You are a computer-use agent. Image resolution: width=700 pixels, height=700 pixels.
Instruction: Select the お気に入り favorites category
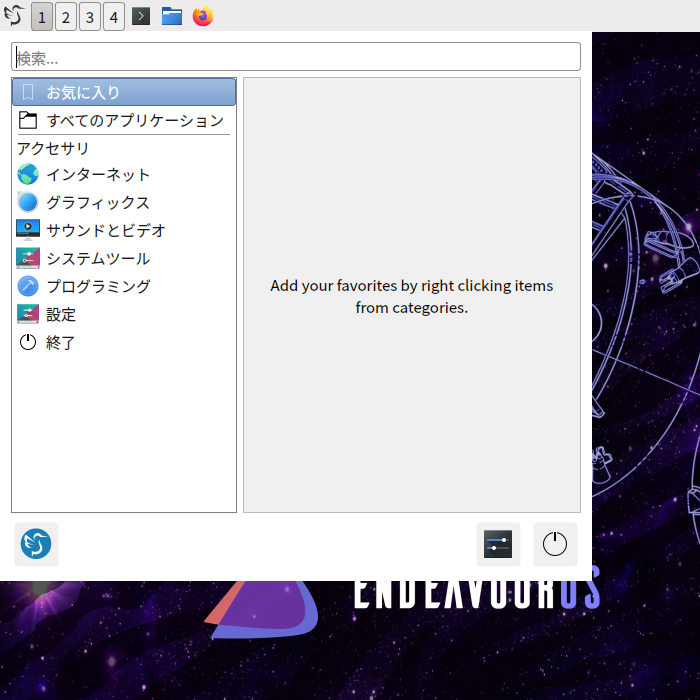[124, 92]
